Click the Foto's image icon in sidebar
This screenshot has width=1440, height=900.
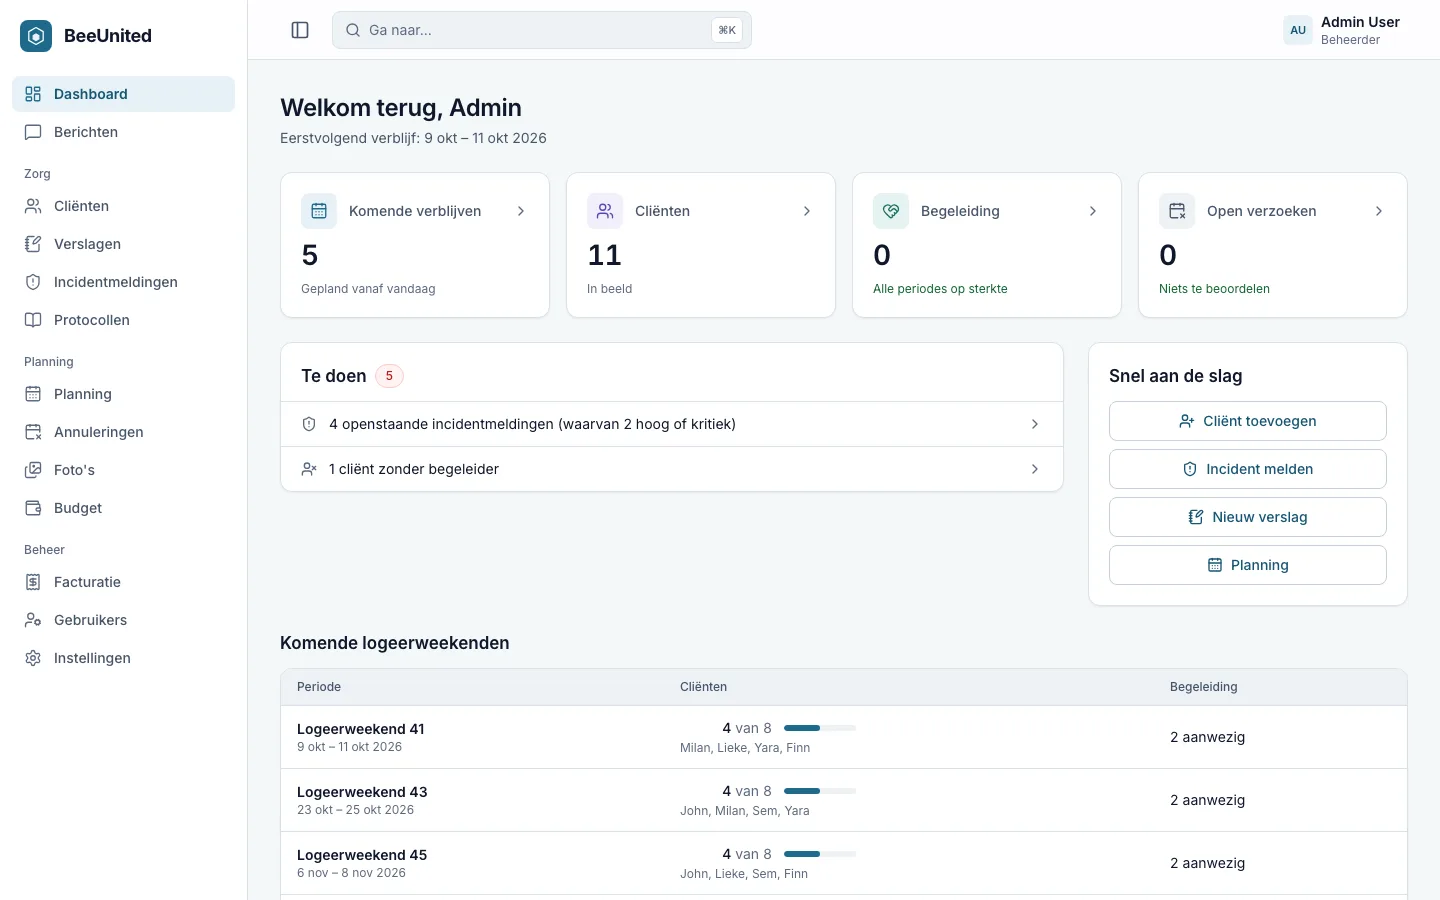coord(33,470)
